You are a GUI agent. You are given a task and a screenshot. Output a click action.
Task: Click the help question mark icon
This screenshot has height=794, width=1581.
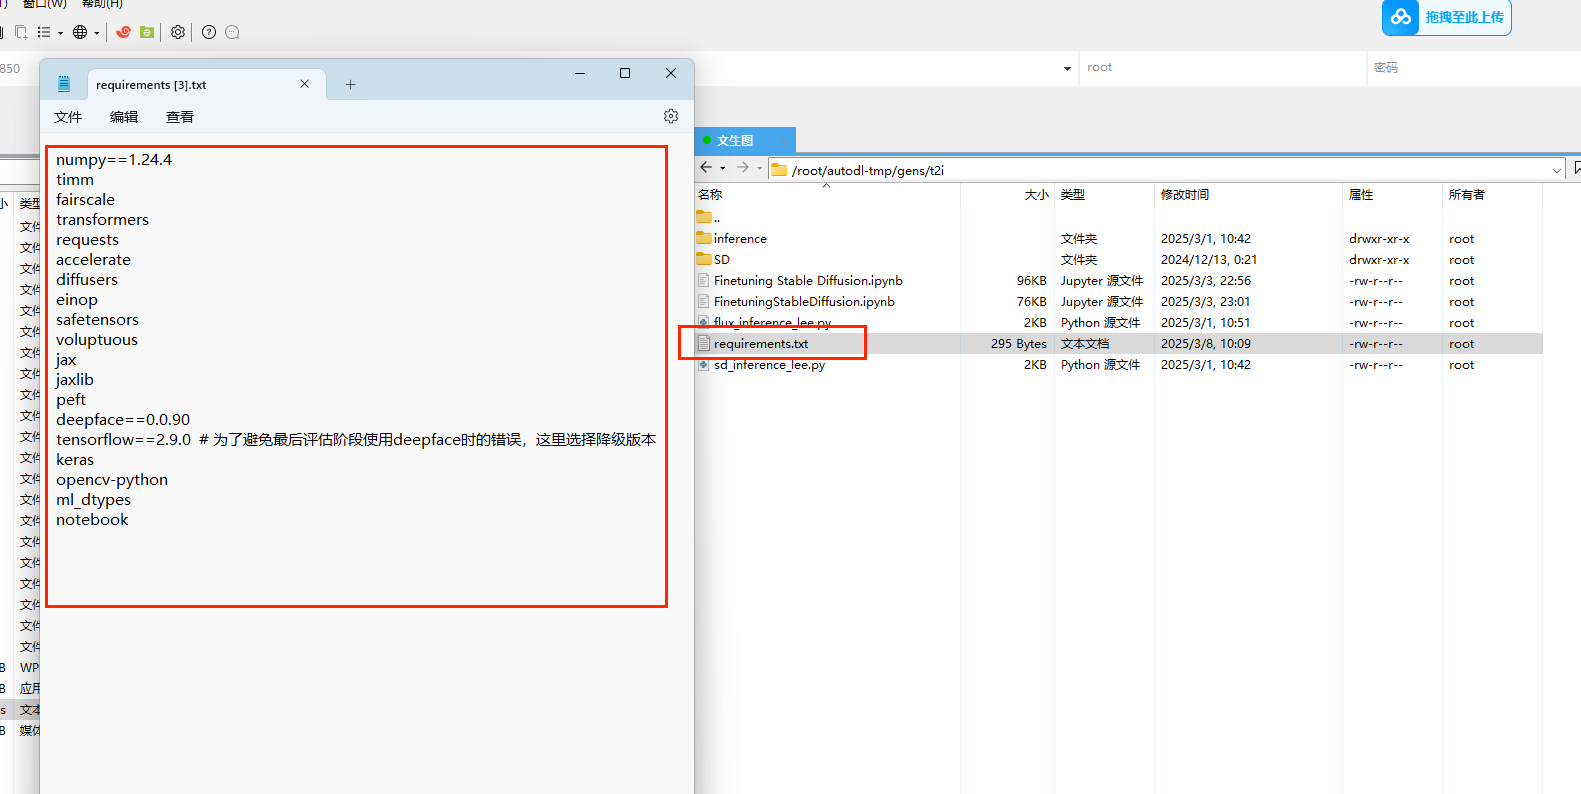click(x=209, y=32)
